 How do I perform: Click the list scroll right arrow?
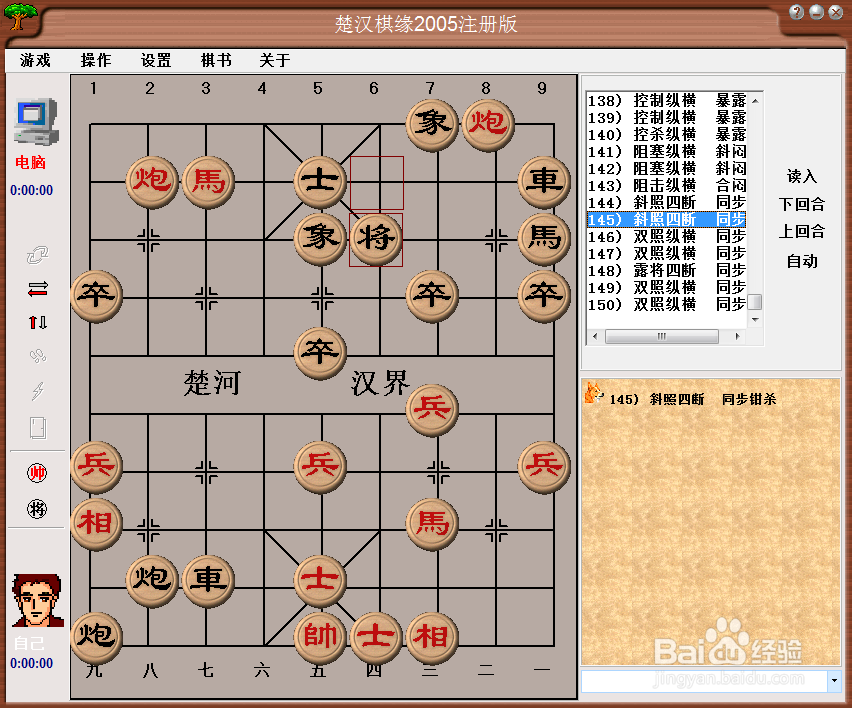737,336
